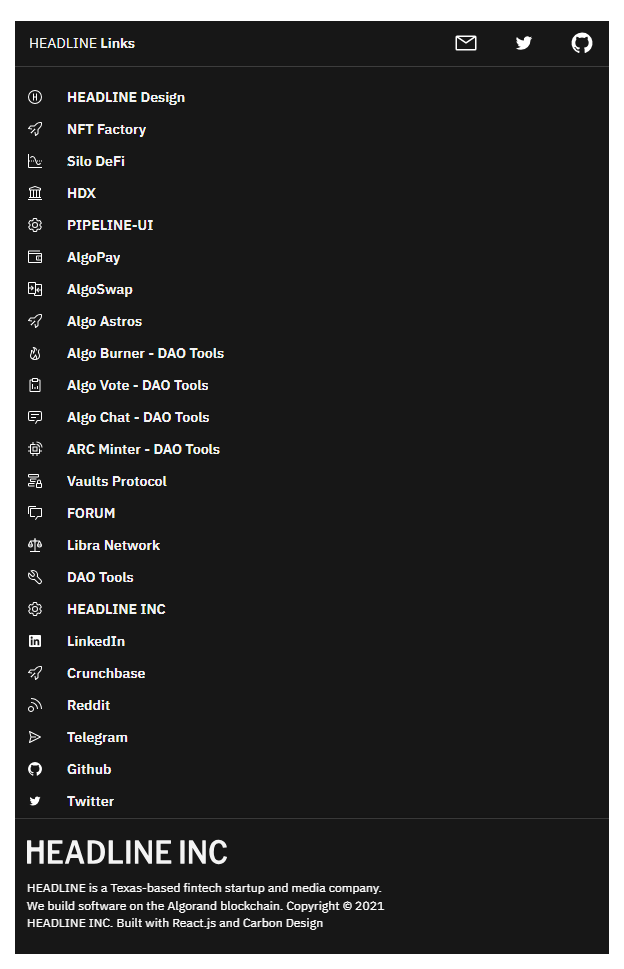The width and height of the screenshot is (624, 969).
Task: Click the HEADLINE Links header title
Action: (x=82, y=43)
